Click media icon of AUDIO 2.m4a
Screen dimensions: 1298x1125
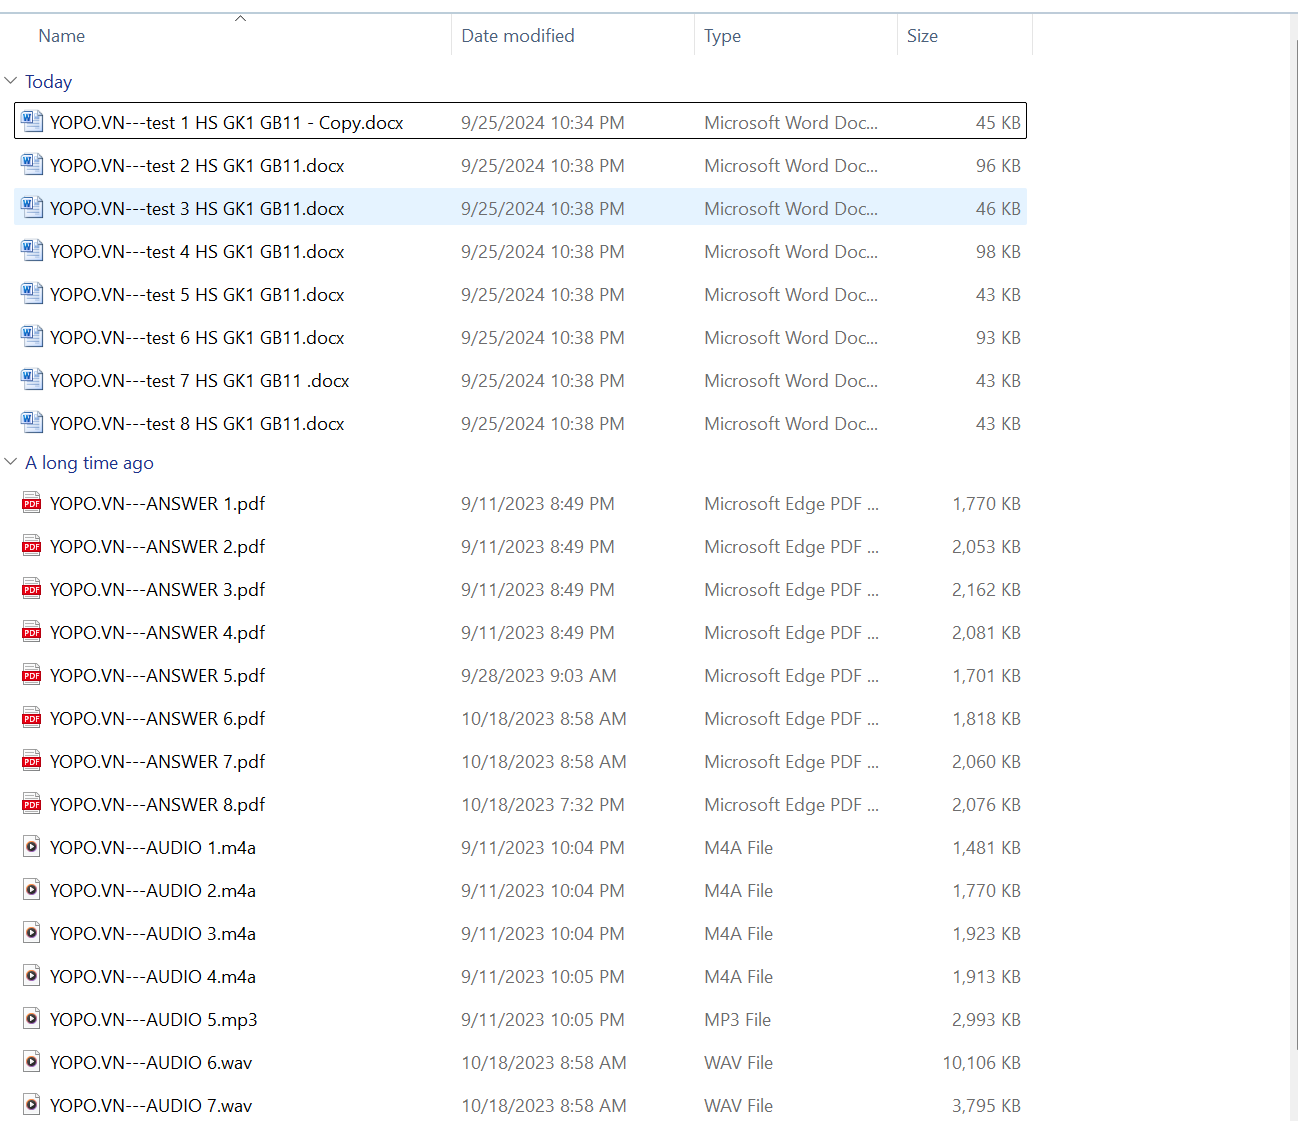coord(32,890)
